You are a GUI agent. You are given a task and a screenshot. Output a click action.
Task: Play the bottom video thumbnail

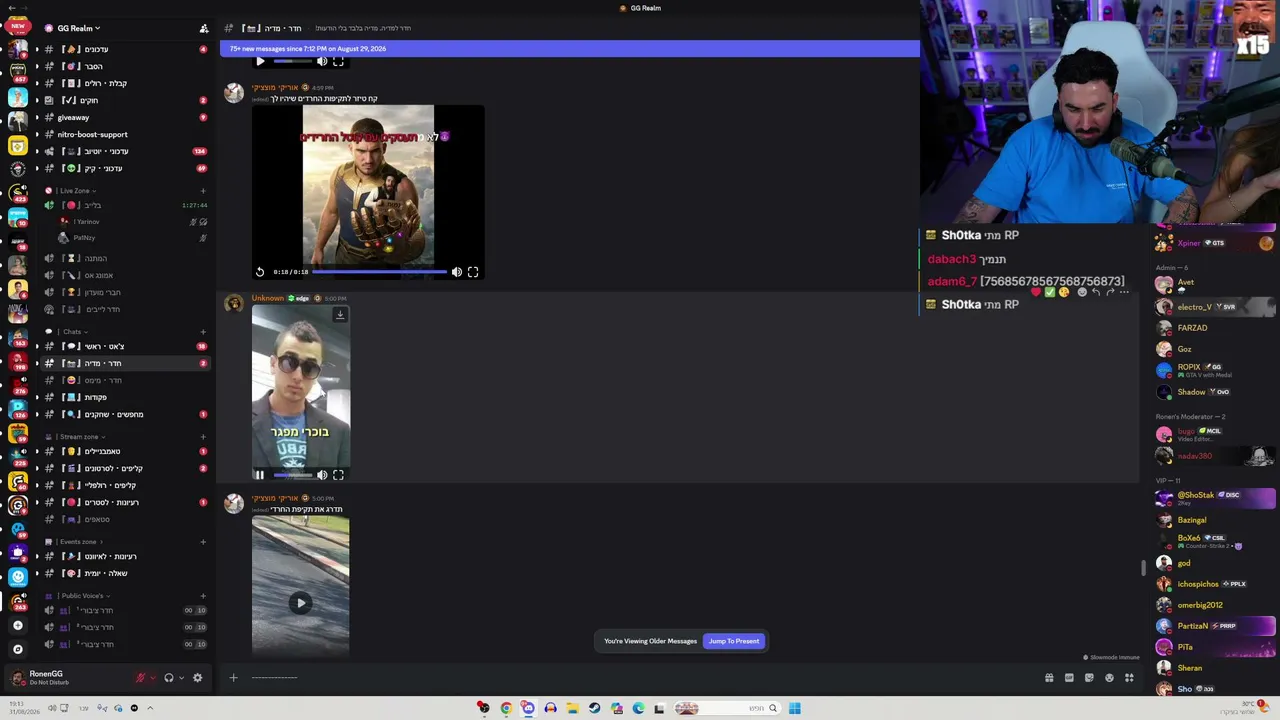300,603
